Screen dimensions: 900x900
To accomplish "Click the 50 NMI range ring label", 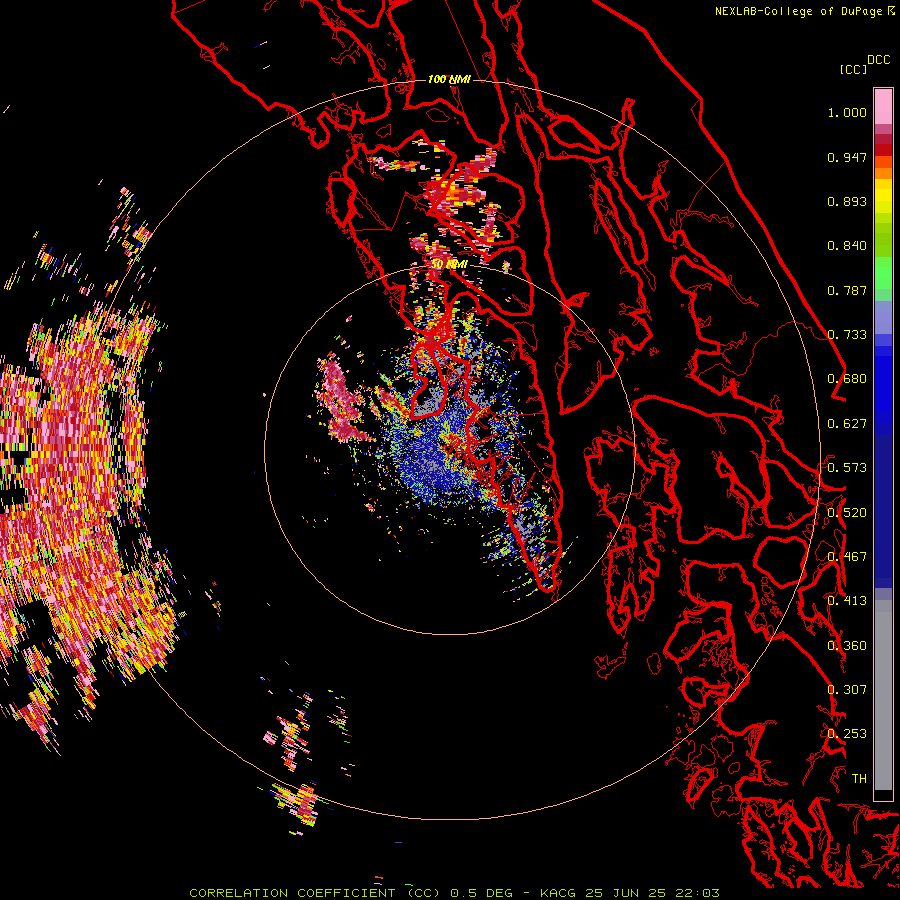I will (449, 264).
